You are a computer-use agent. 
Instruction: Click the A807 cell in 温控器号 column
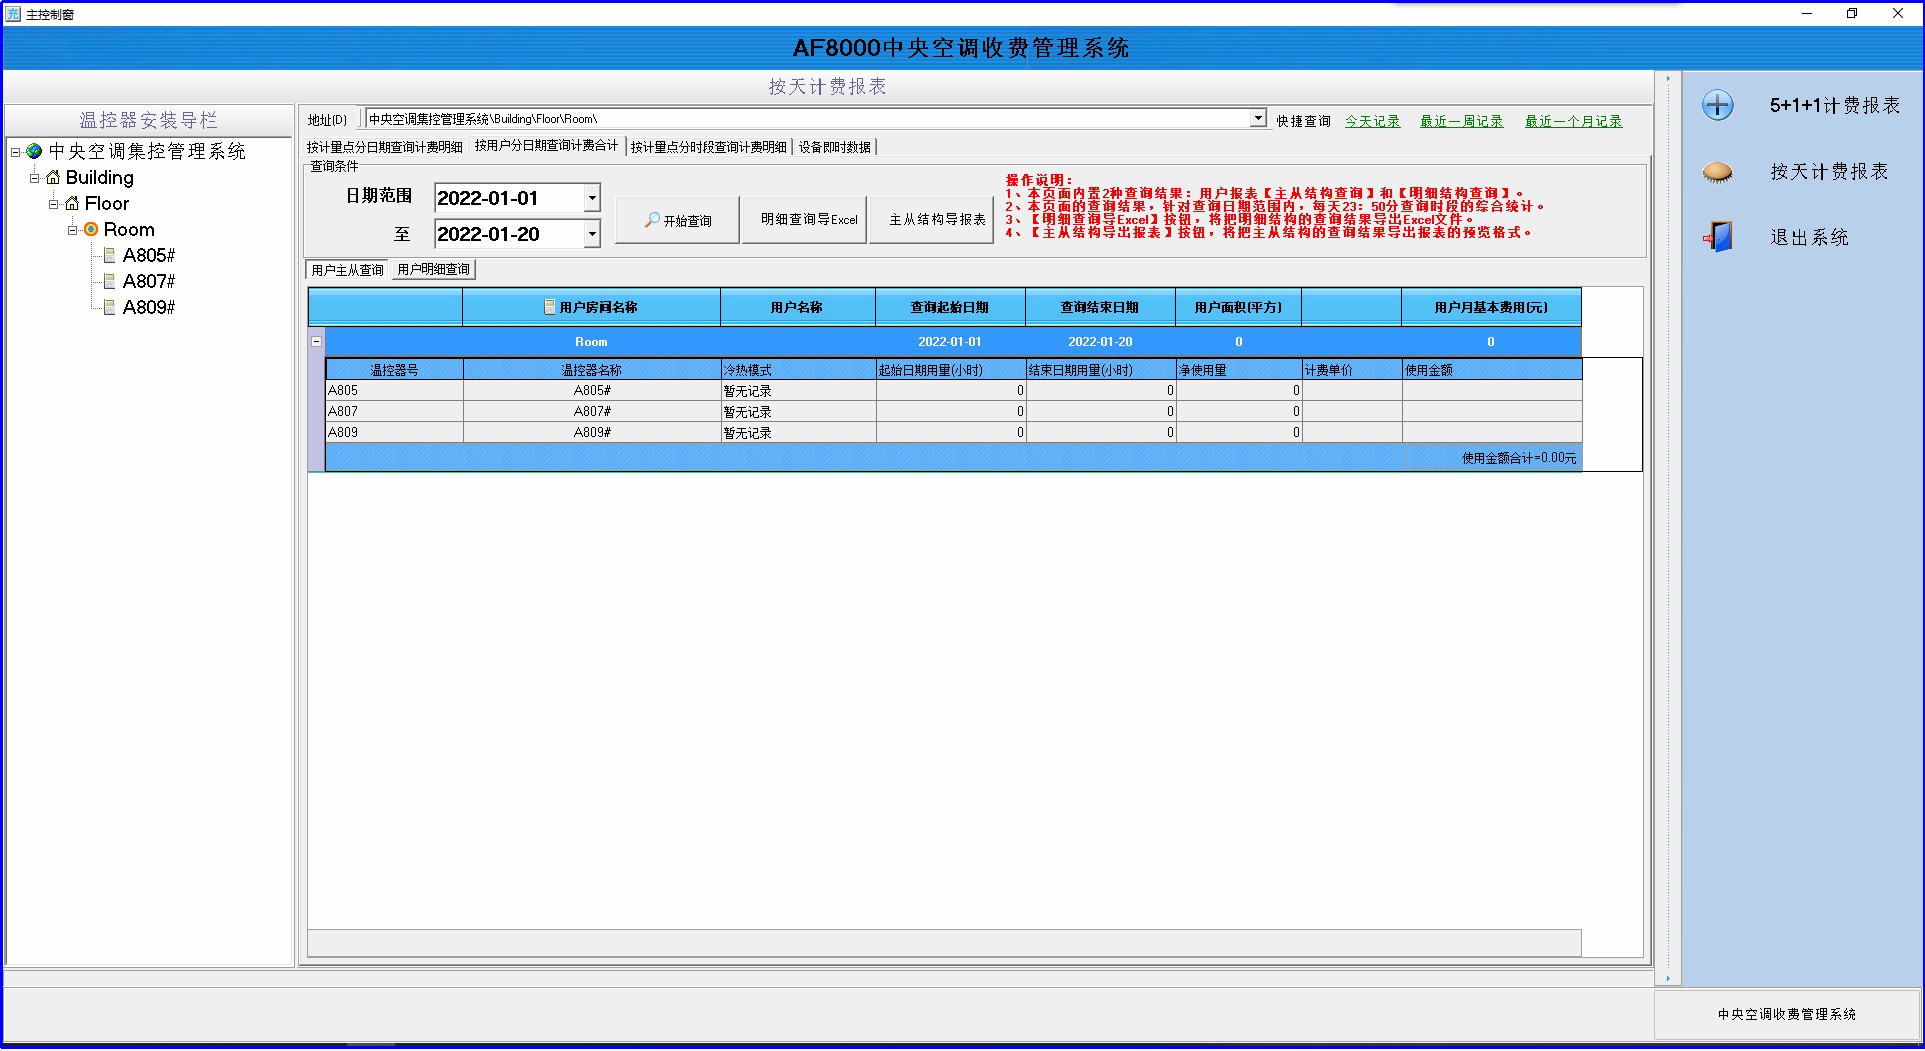point(394,411)
